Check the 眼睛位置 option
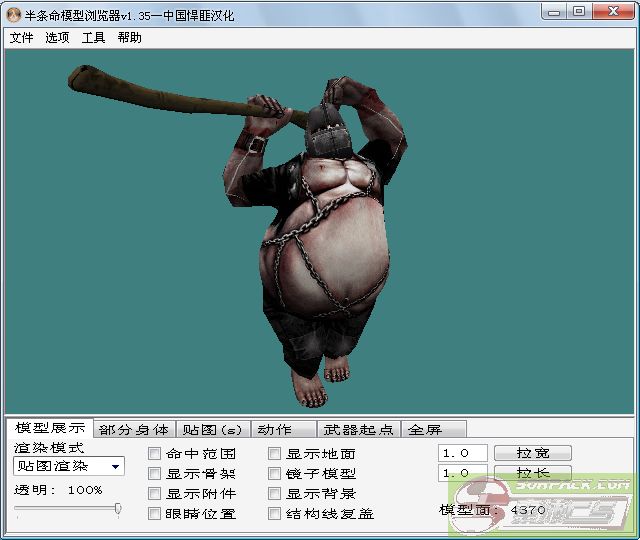The image size is (640, 540). coord(155,514)
